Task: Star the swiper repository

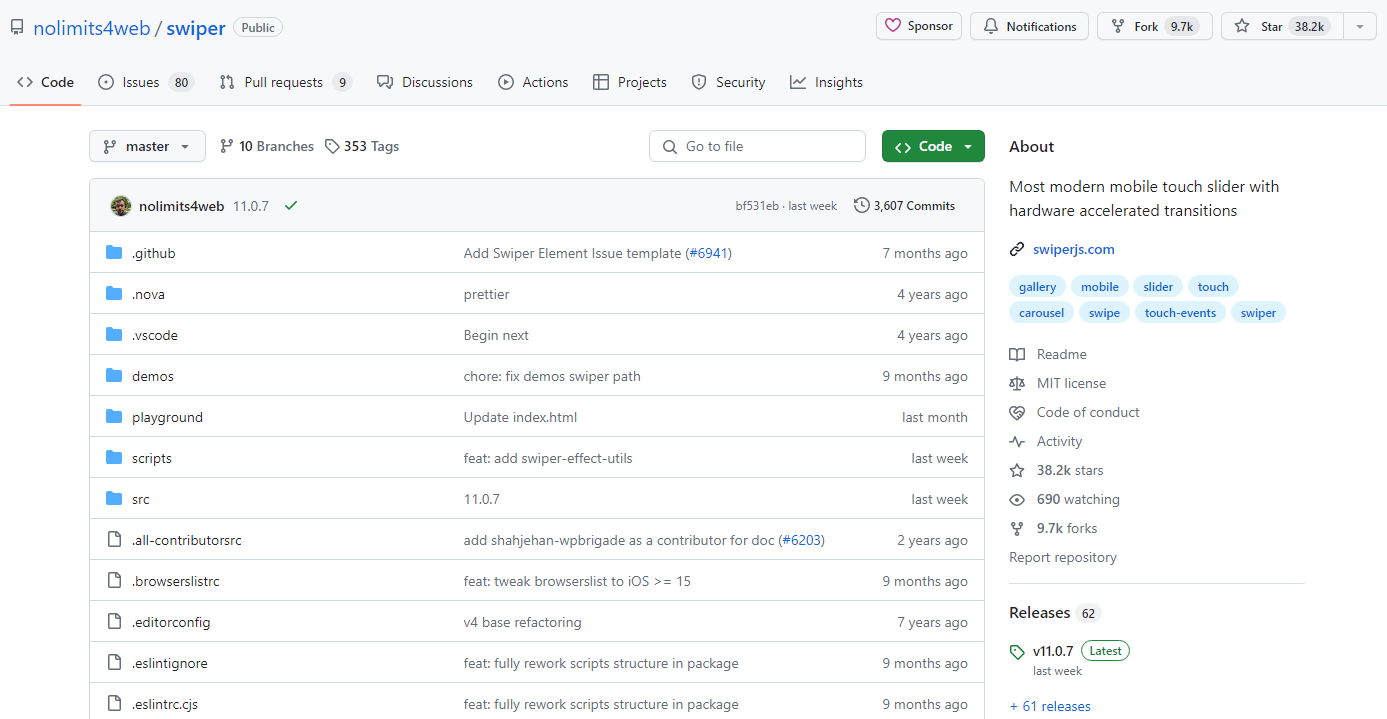Action: [1283, 26]
